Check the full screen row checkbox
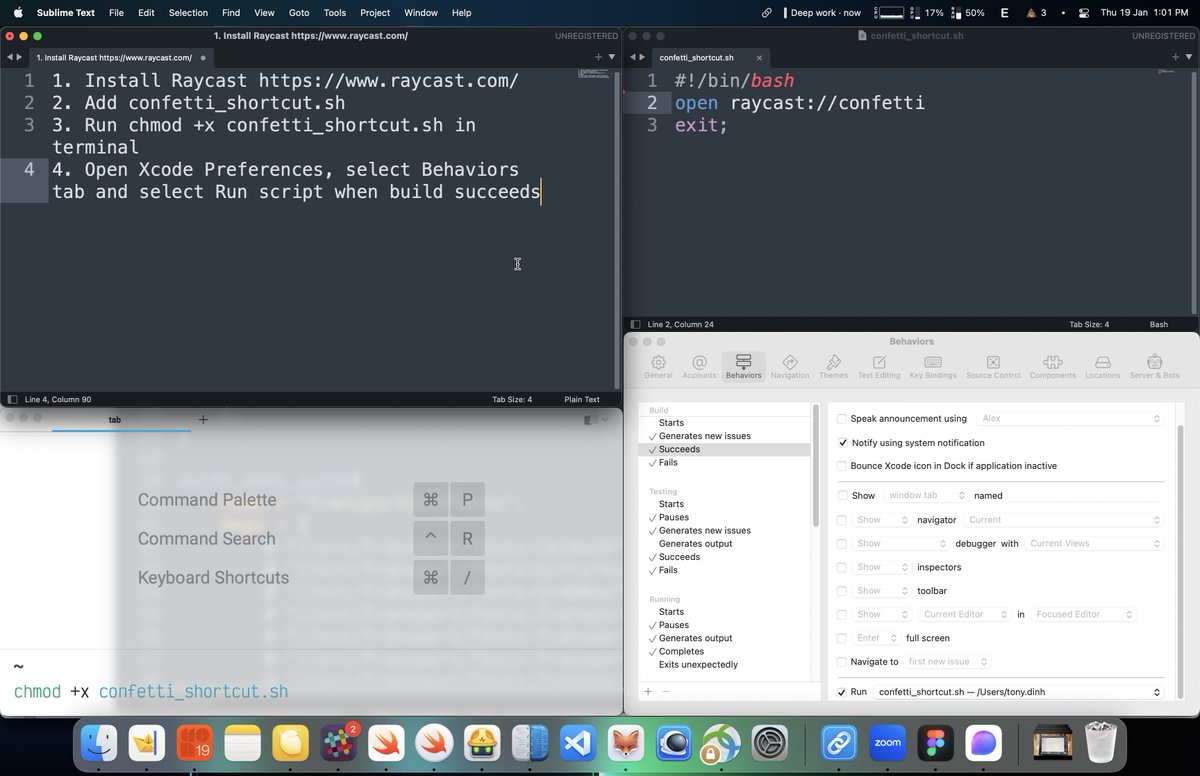The image size is (1200, 776). [x=841, y=638]
